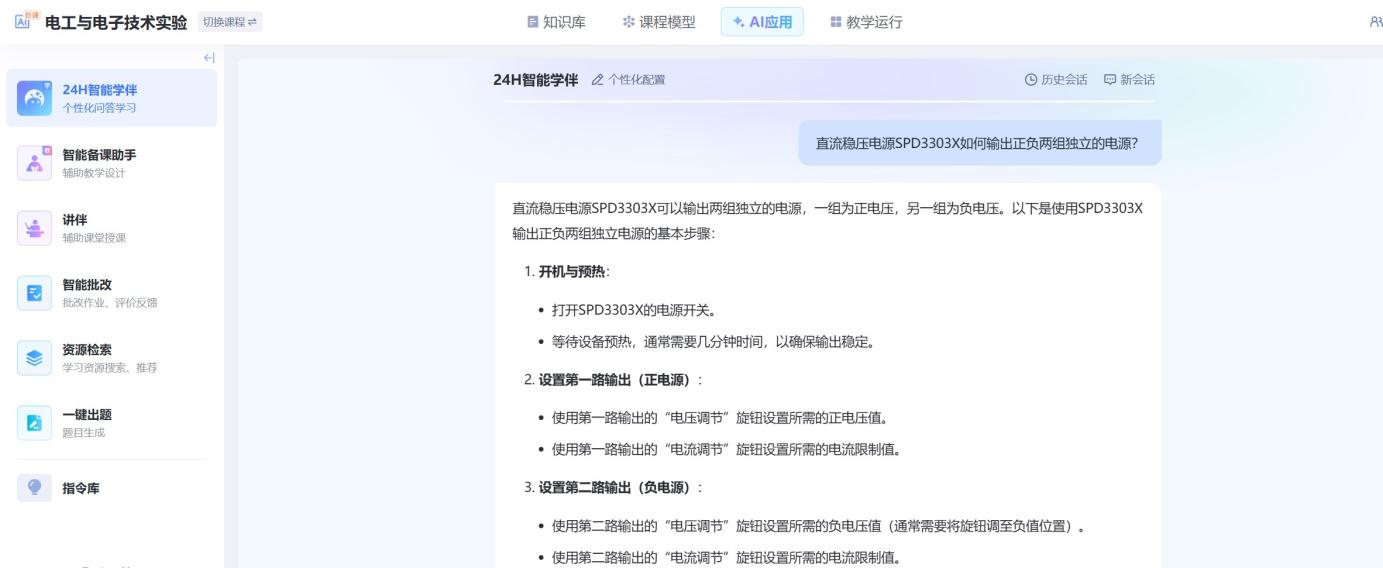Start a 新会话 new conversation
The height and width of the screenshot is (568, 1383).
pyautogui.click(x=1129, y=80)
